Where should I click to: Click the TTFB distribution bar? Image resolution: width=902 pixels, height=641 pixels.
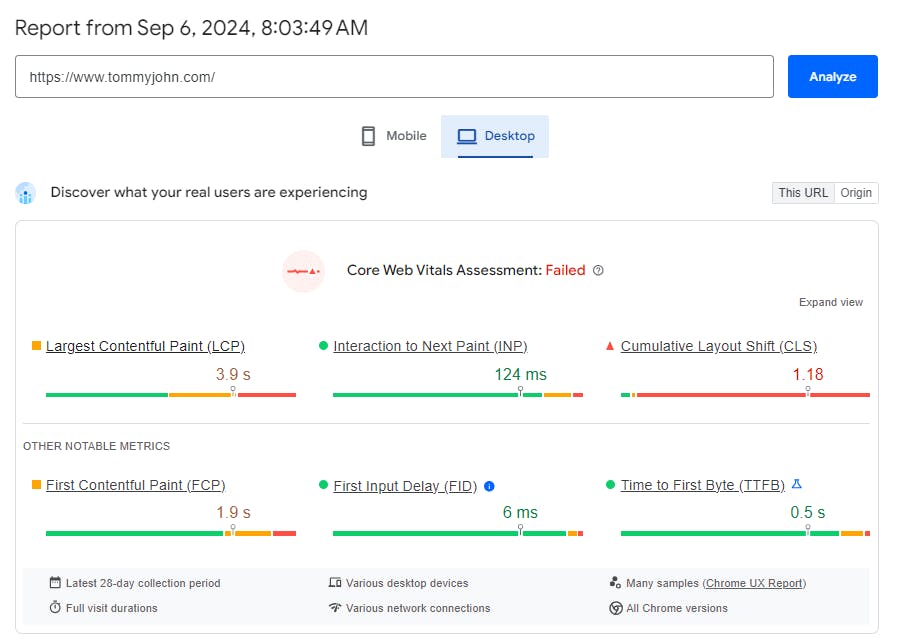(746, 533)
